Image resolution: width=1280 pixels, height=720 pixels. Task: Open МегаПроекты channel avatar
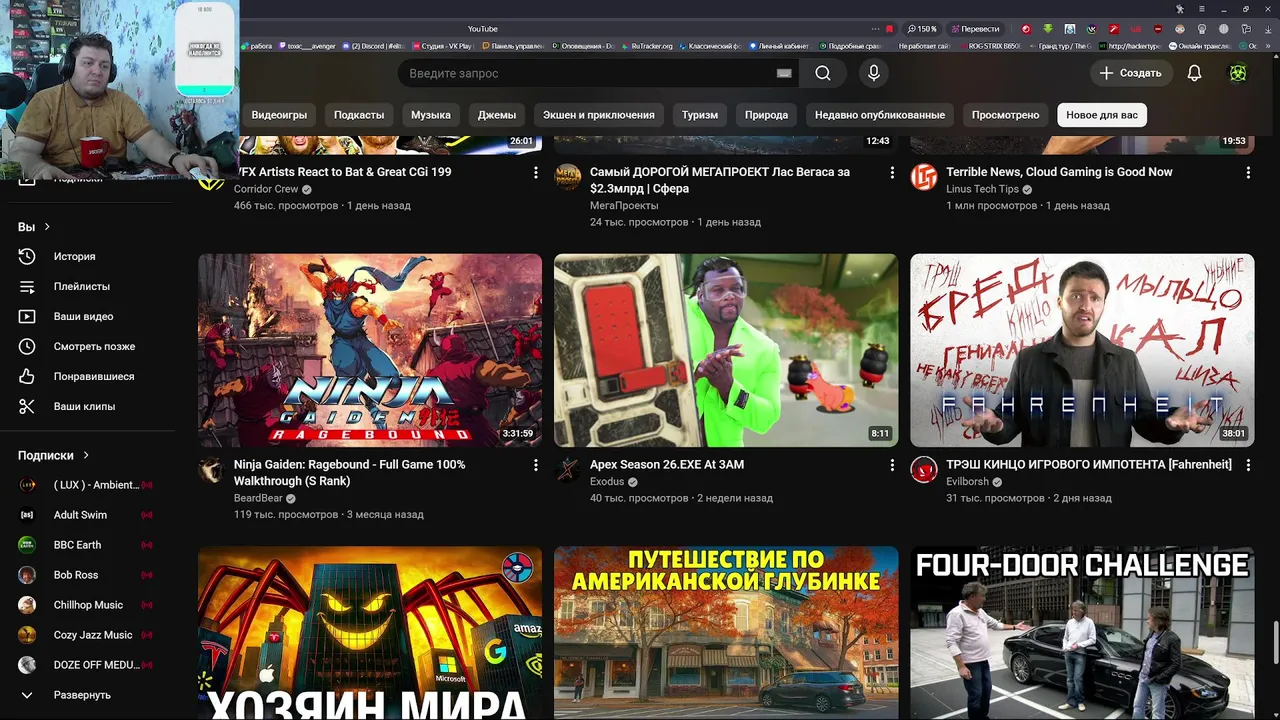(568, 177)
